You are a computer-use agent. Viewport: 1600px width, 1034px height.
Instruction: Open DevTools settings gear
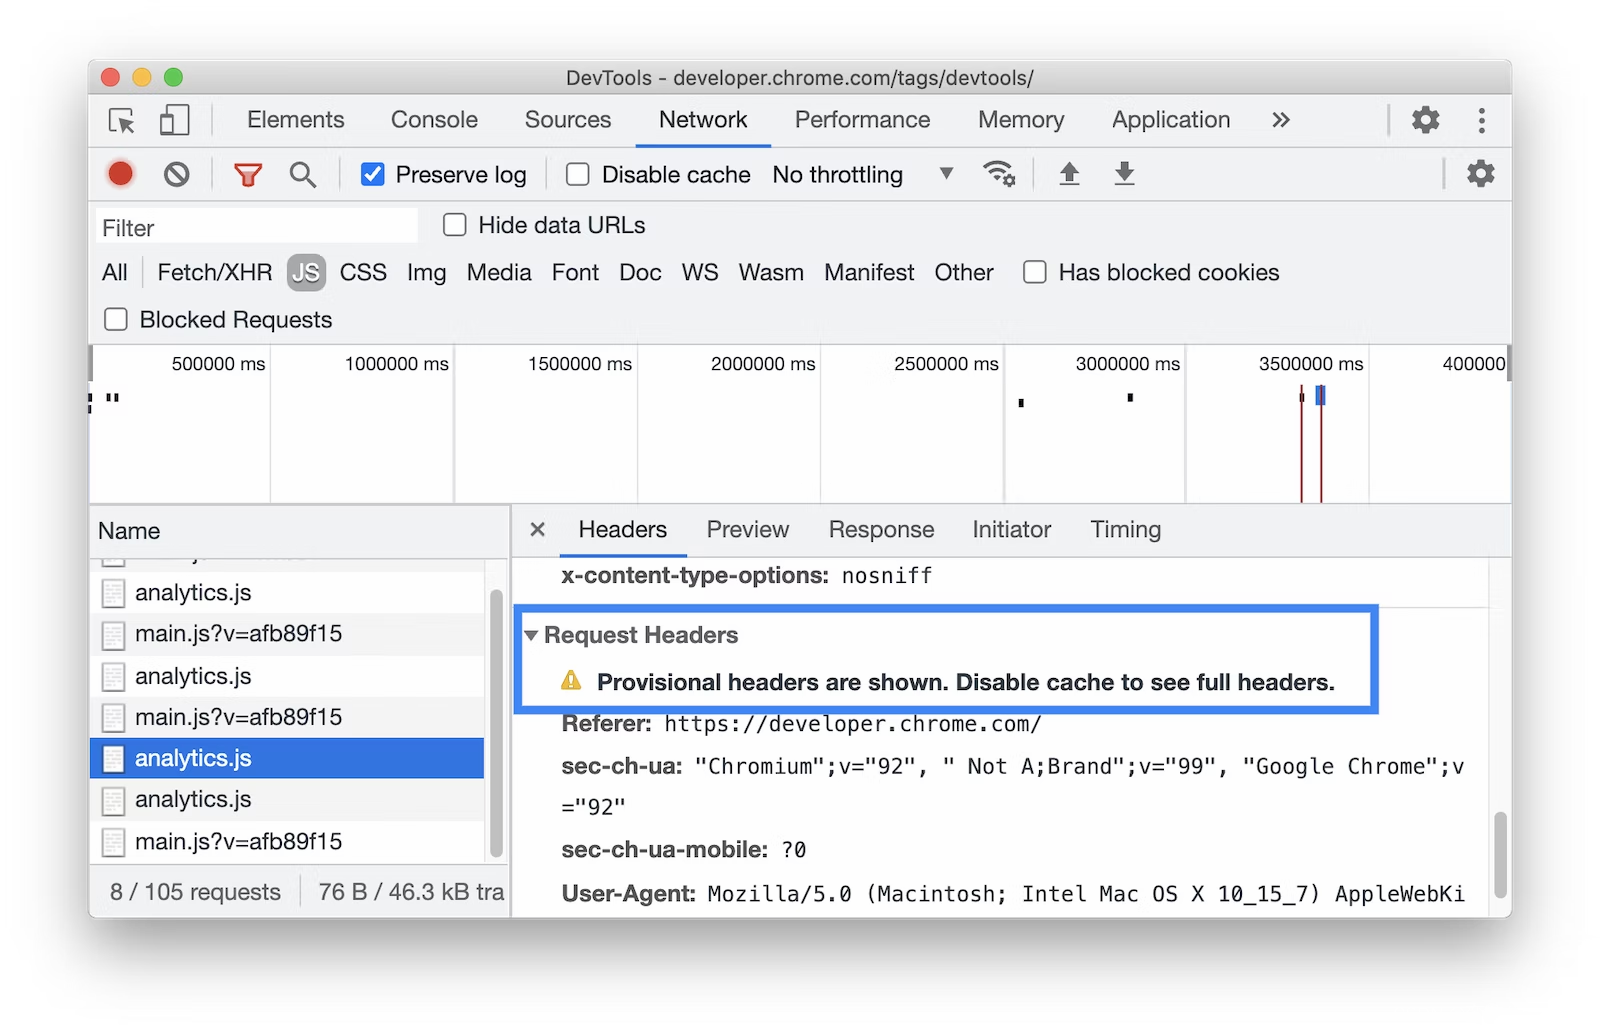(1424, 120)
